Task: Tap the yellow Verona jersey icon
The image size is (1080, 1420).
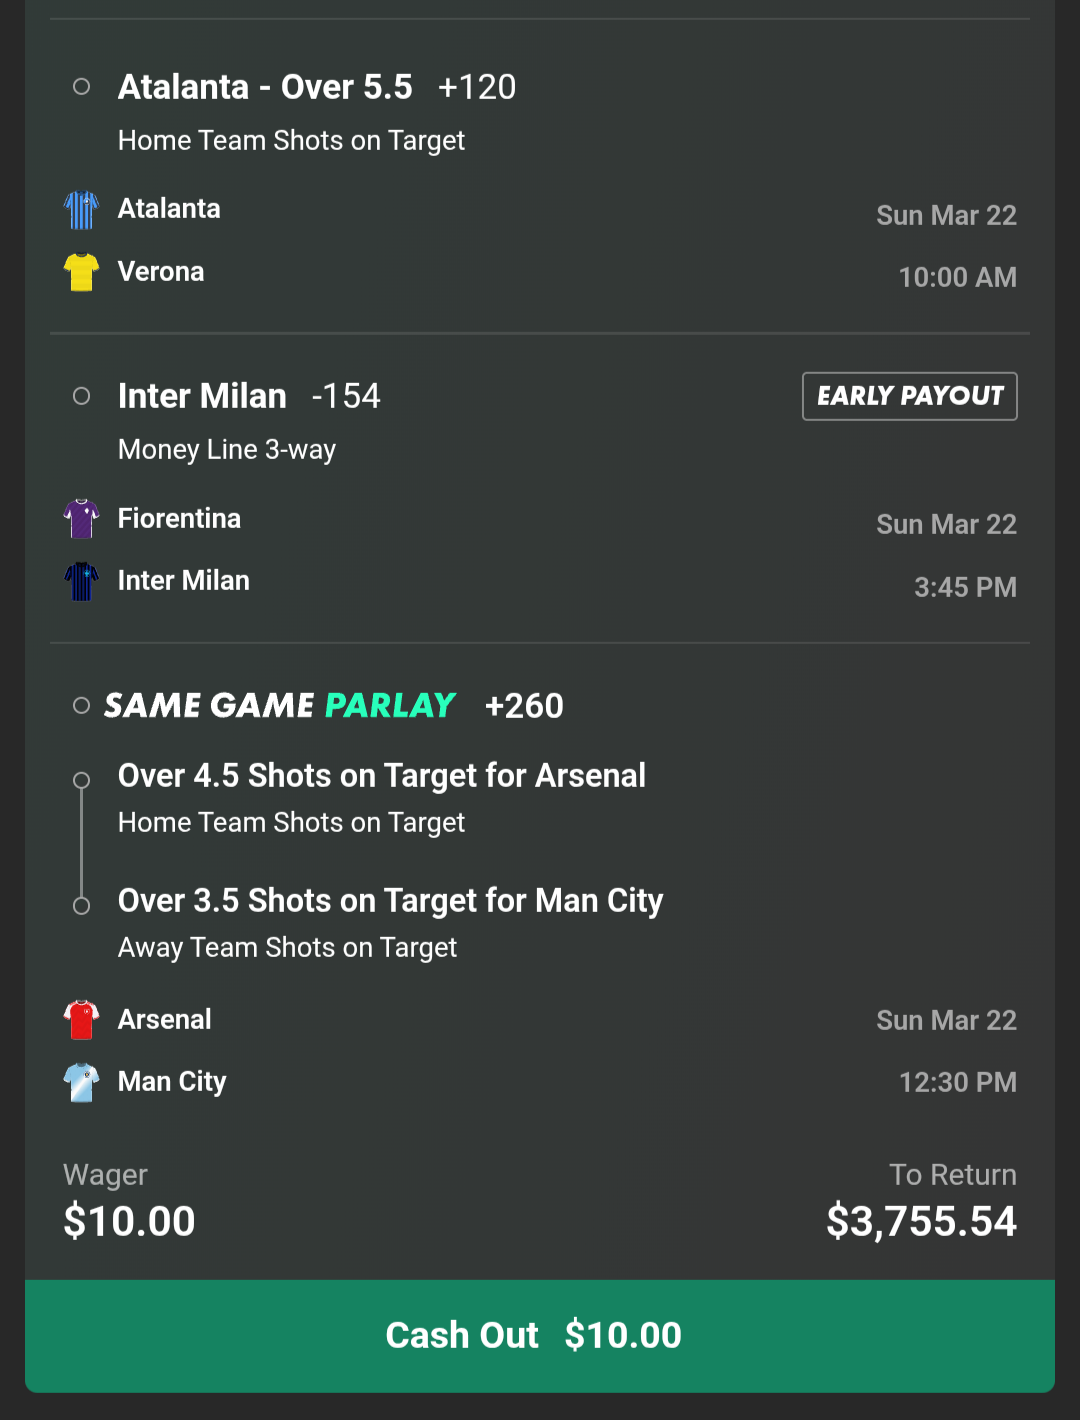Action: pyautogui.click(x=81, y=272)
